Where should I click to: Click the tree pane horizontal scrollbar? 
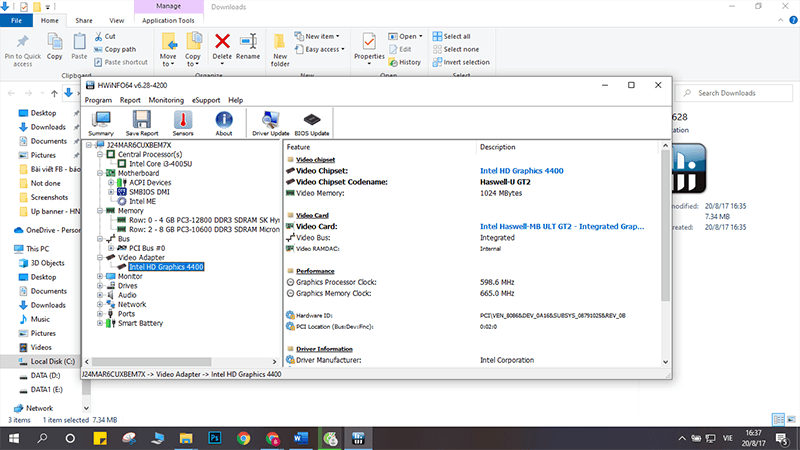point(152,361)
